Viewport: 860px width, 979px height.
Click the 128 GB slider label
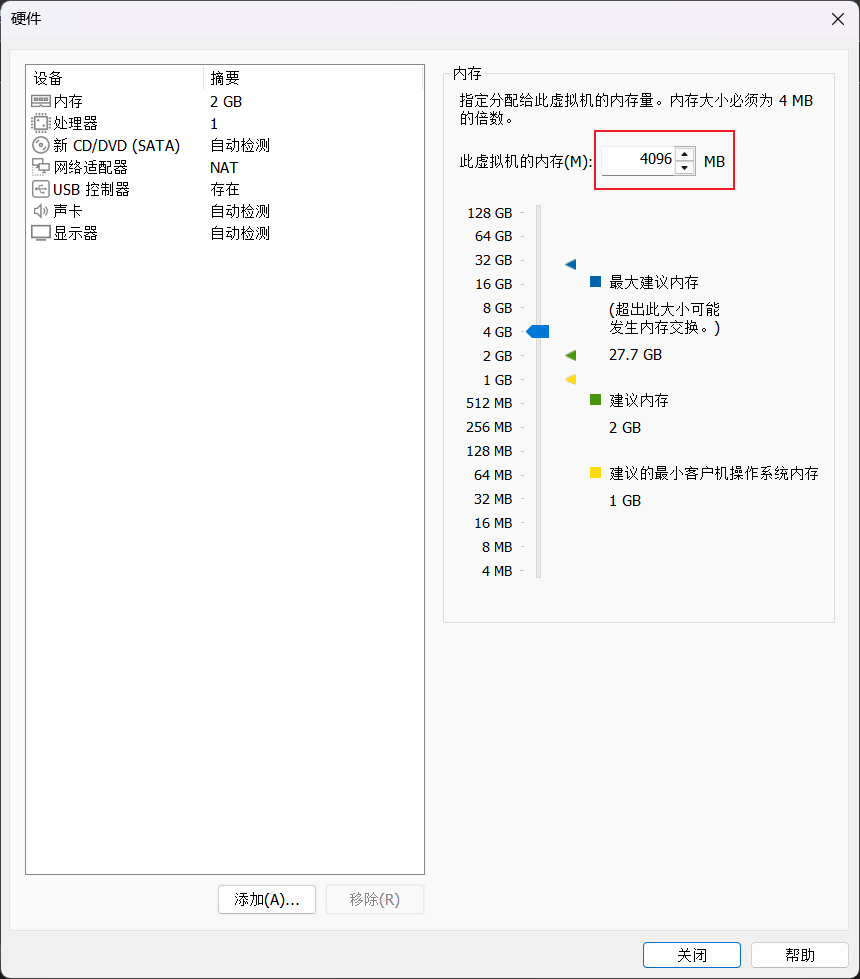[x=490, y=213]
